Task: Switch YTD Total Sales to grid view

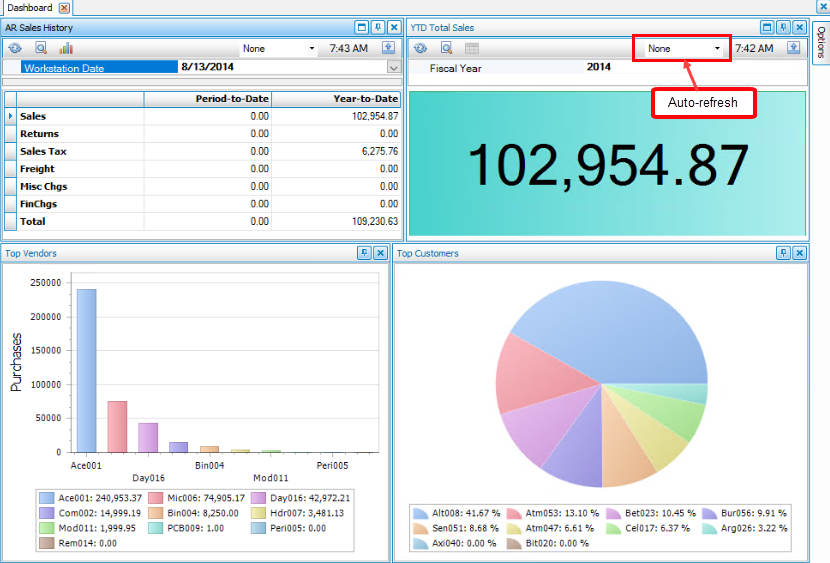Action: click(x=472, y=48)
